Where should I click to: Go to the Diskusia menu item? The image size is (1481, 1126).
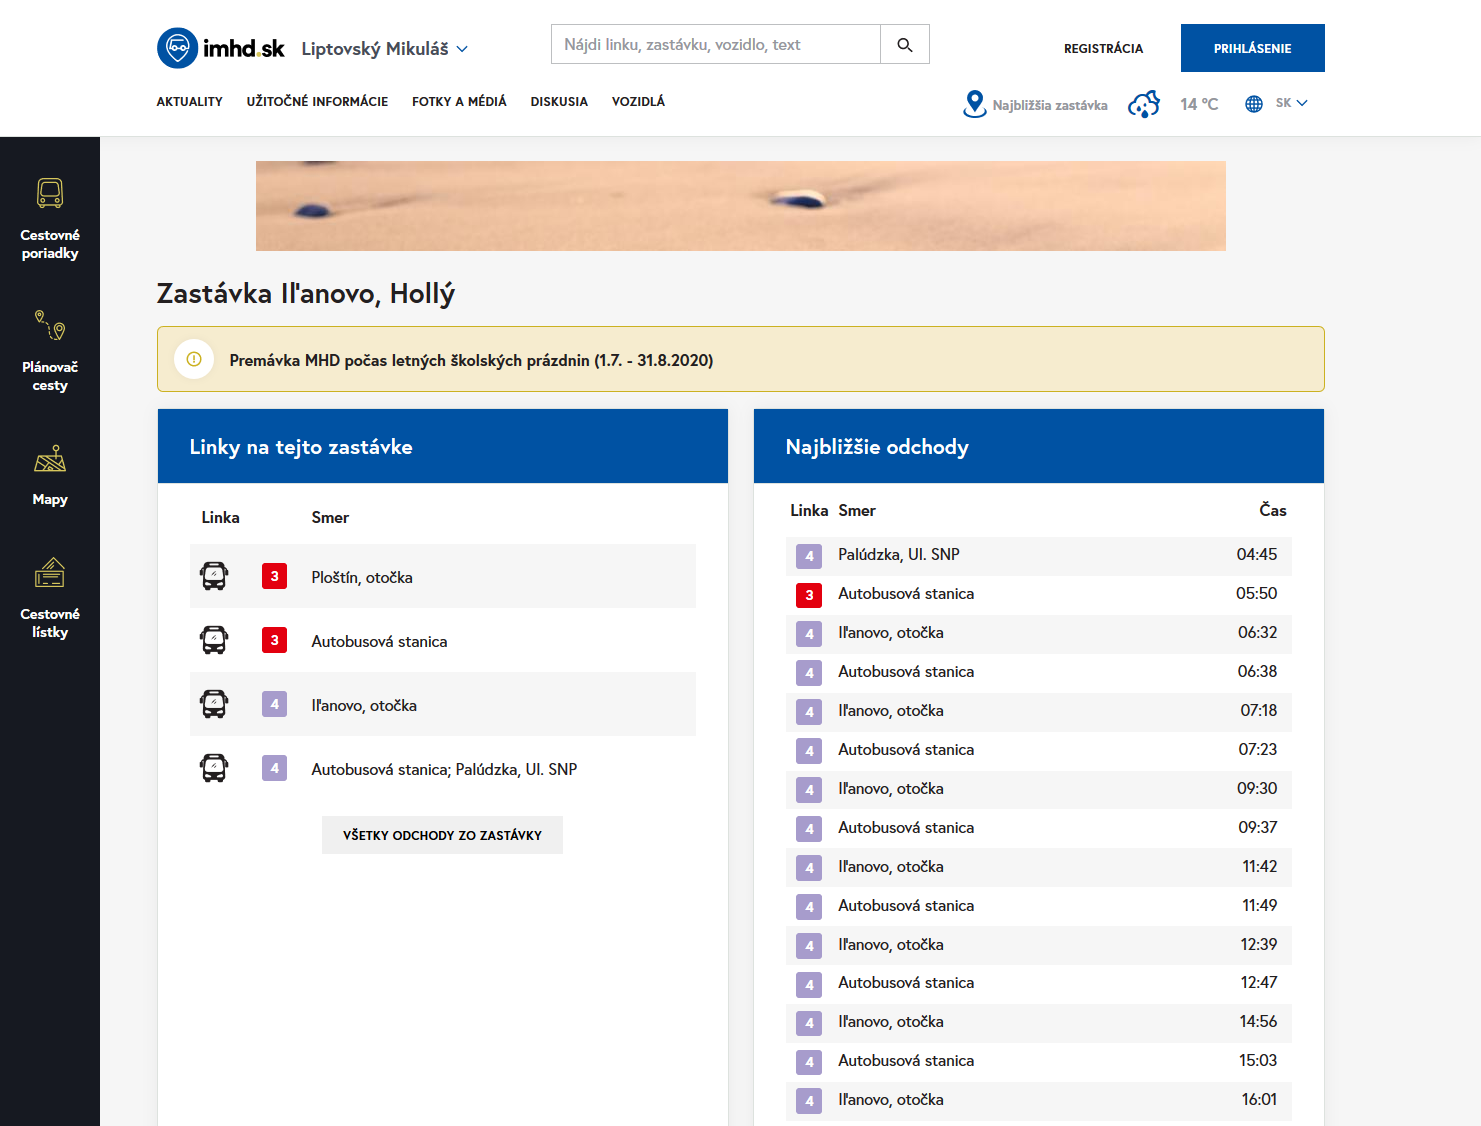tap(559, 102)
